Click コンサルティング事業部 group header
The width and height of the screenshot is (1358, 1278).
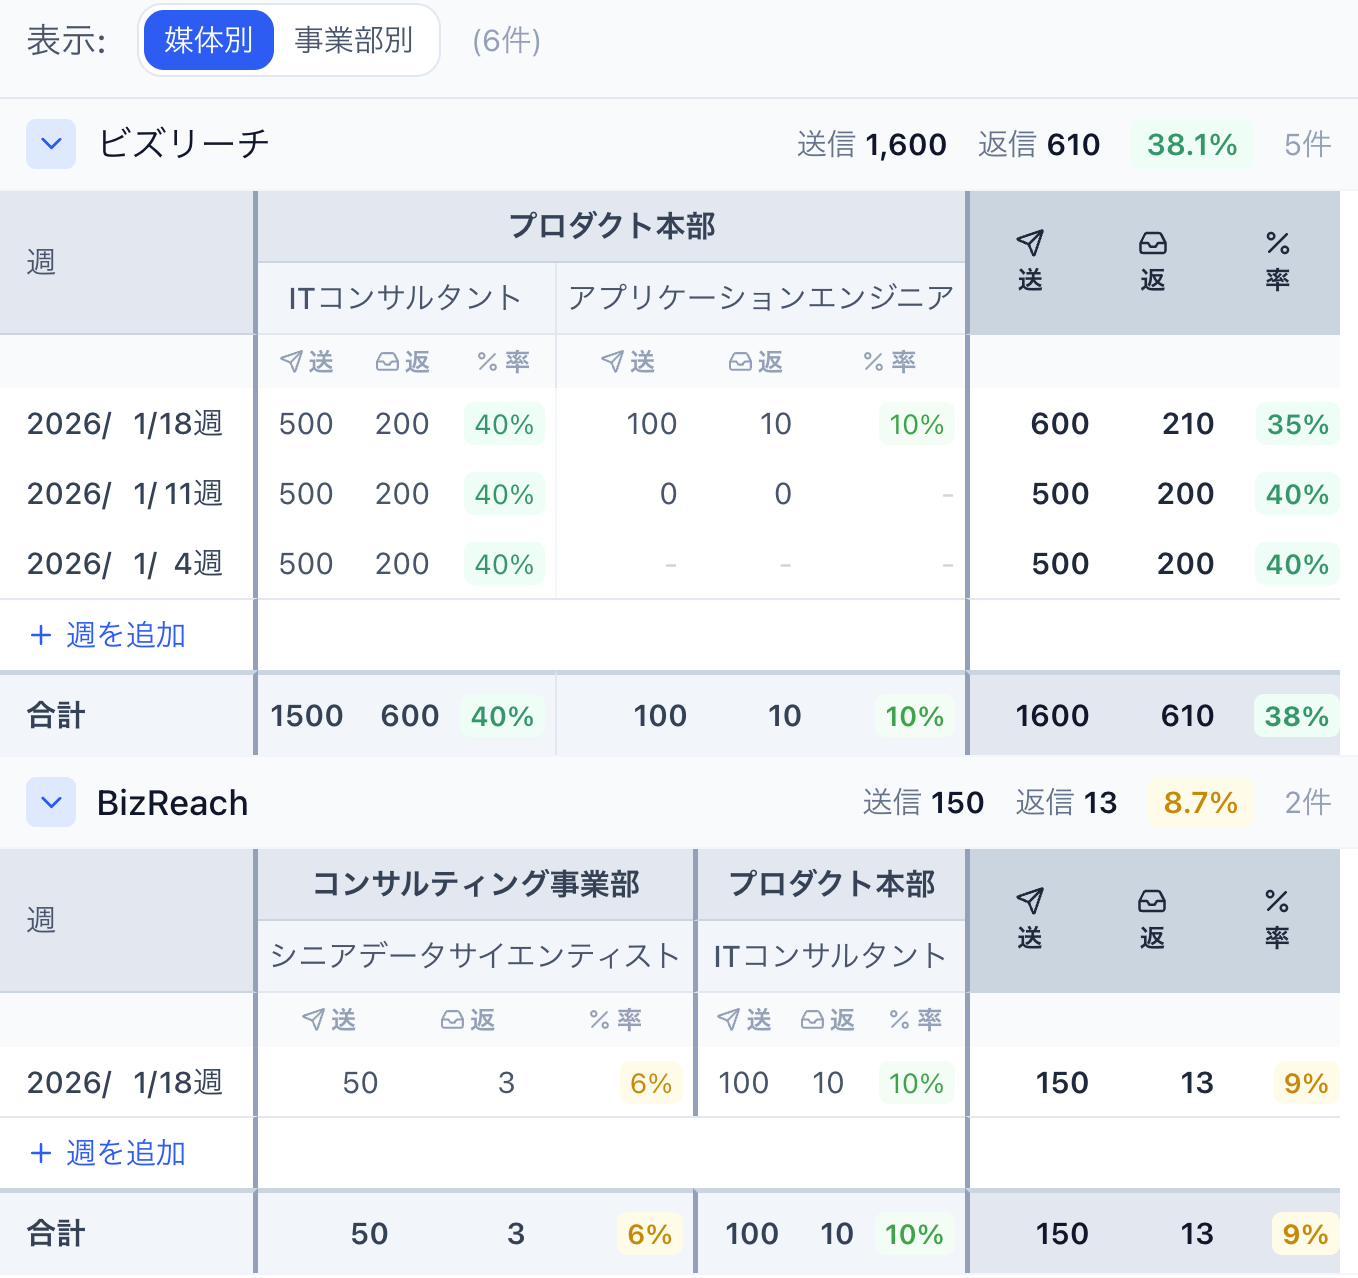[476, 884]
